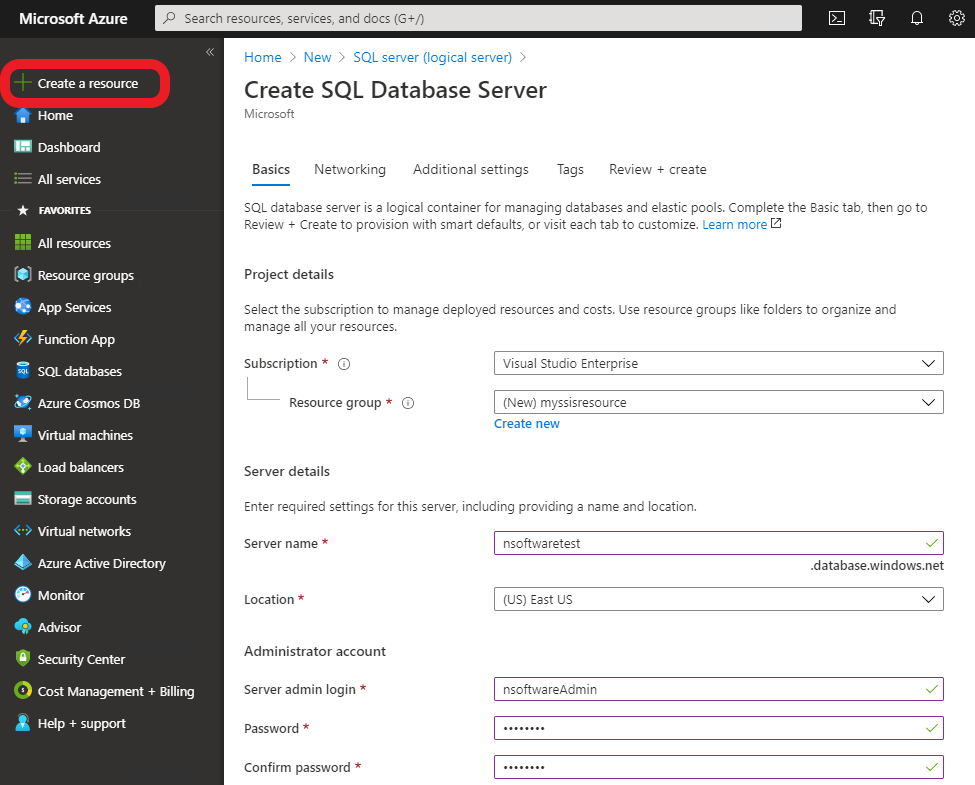Open Cloud Shell from the top bar
This screenshot has height=785, width=975.
tap(837, 18)
